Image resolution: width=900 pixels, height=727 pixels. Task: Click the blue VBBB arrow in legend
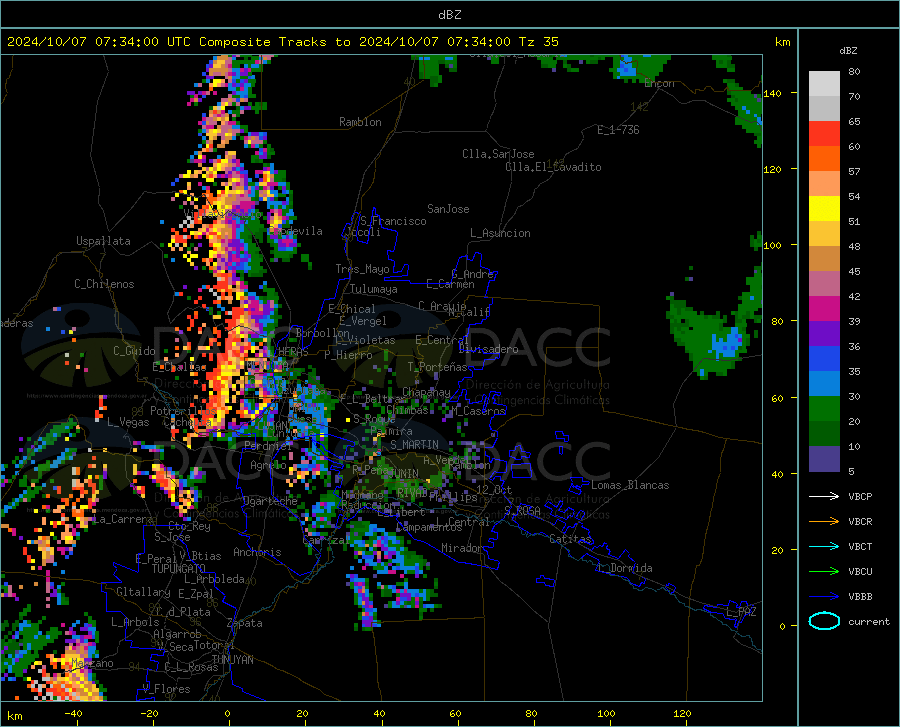(824, 597)
